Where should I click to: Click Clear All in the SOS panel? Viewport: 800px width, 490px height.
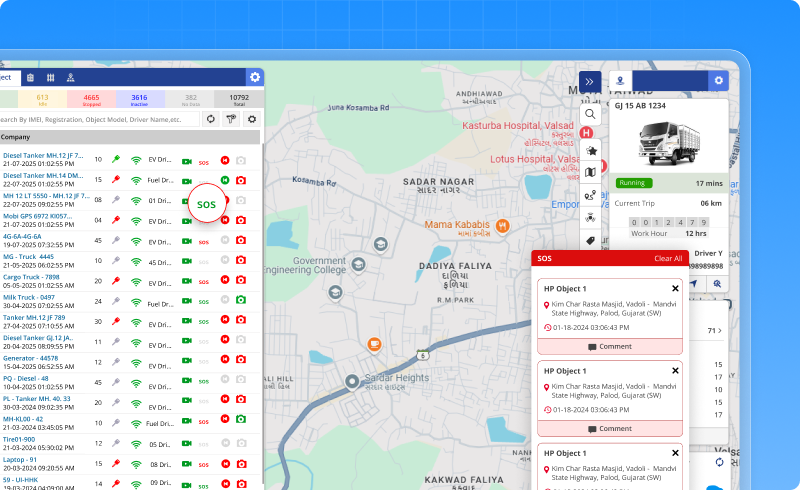[667, 258]
